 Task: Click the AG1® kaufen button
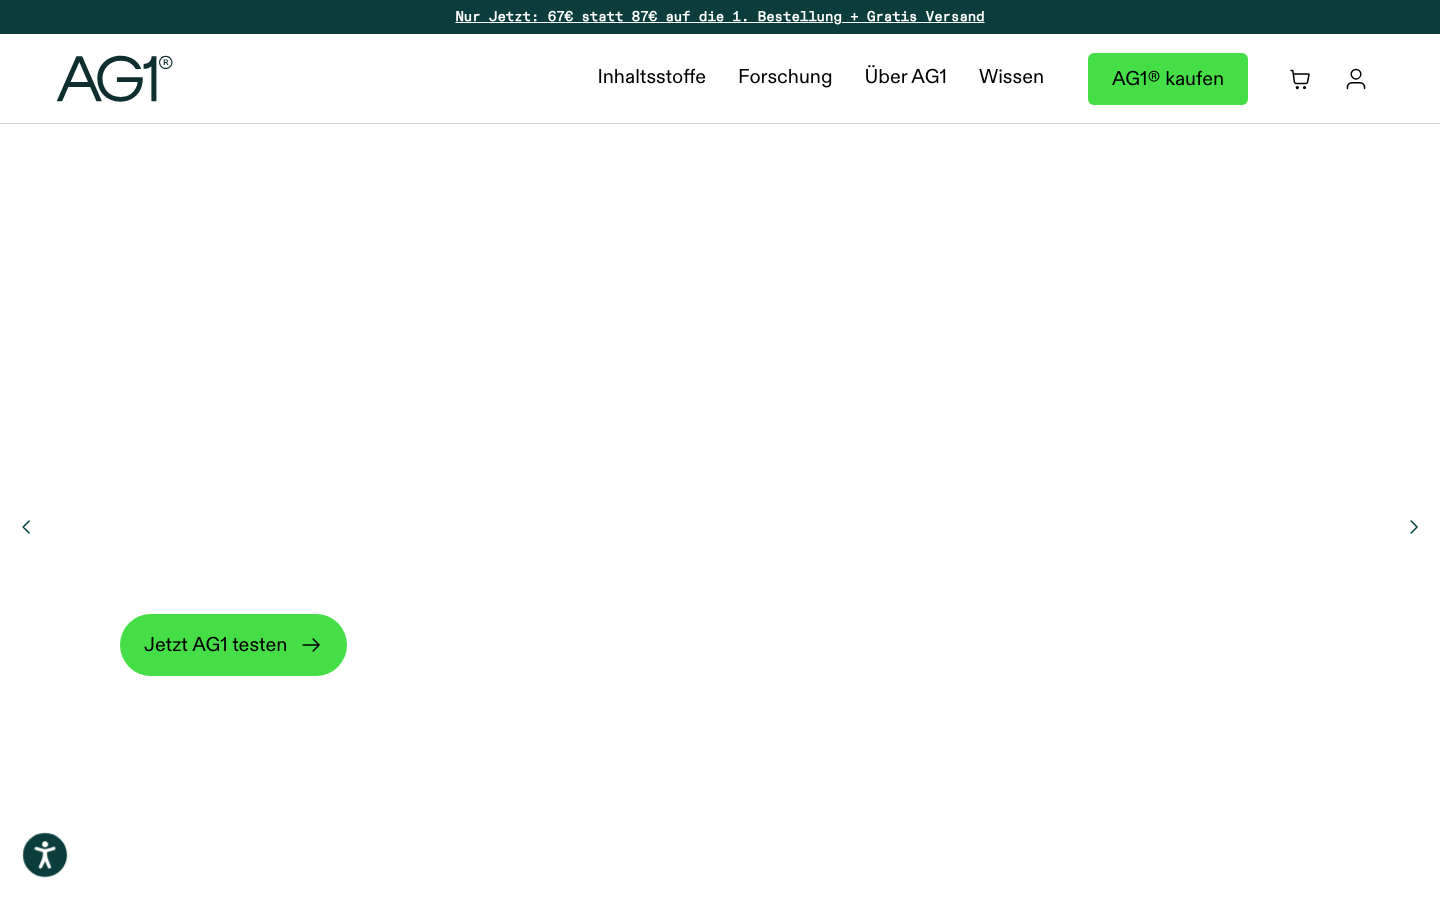1168,79
